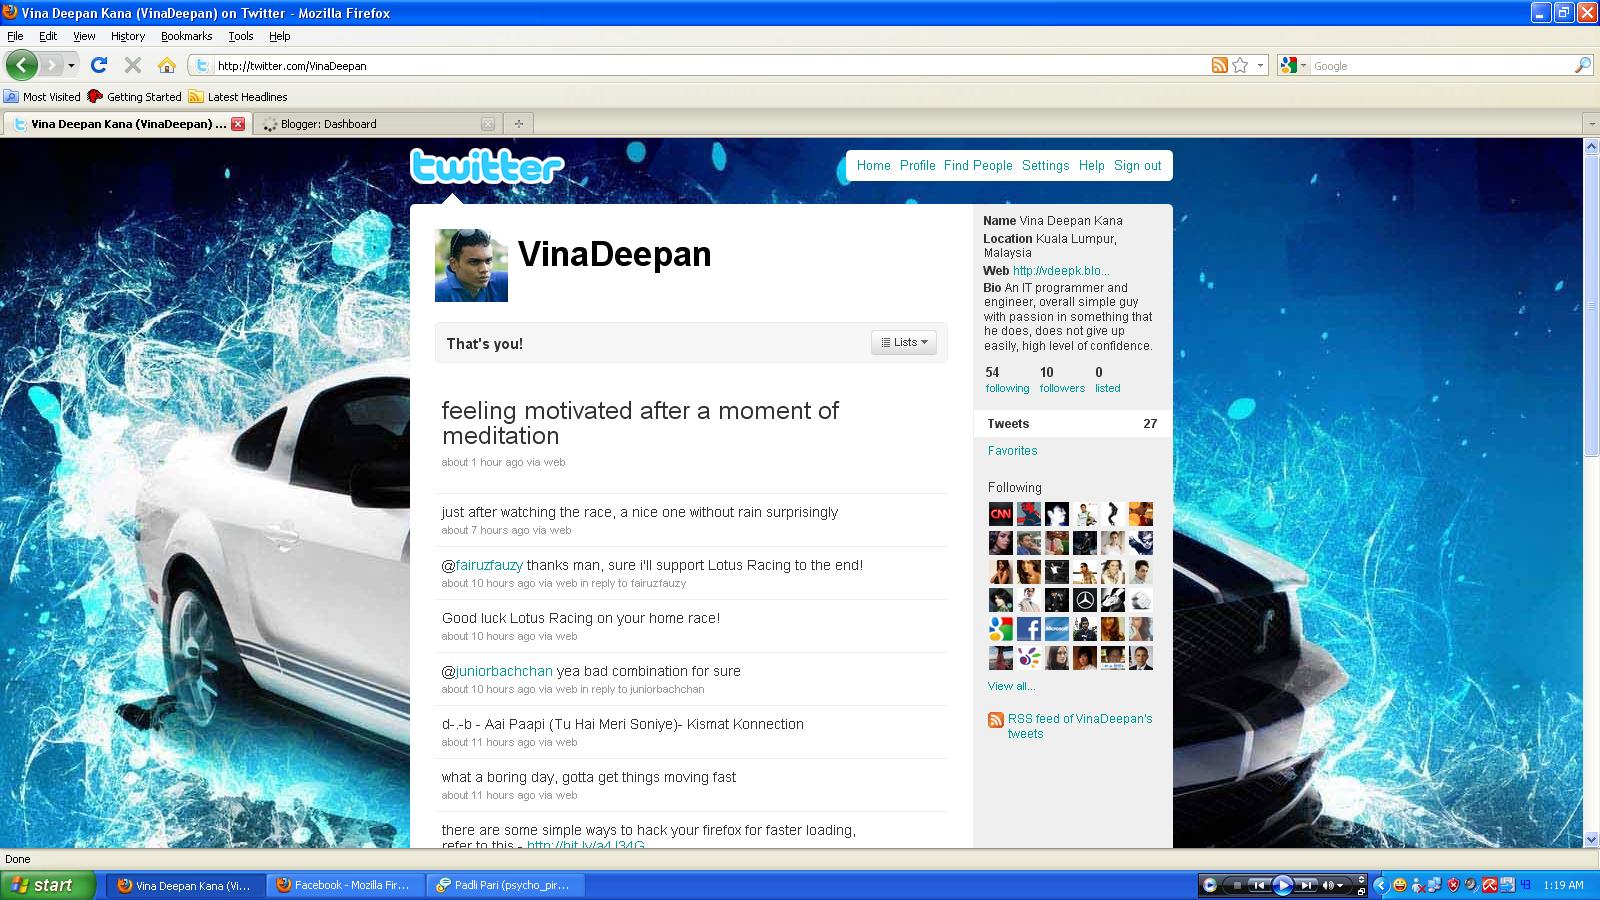
Task: Open the Profile link in Twitter nav
Action: tap(917, 166)
